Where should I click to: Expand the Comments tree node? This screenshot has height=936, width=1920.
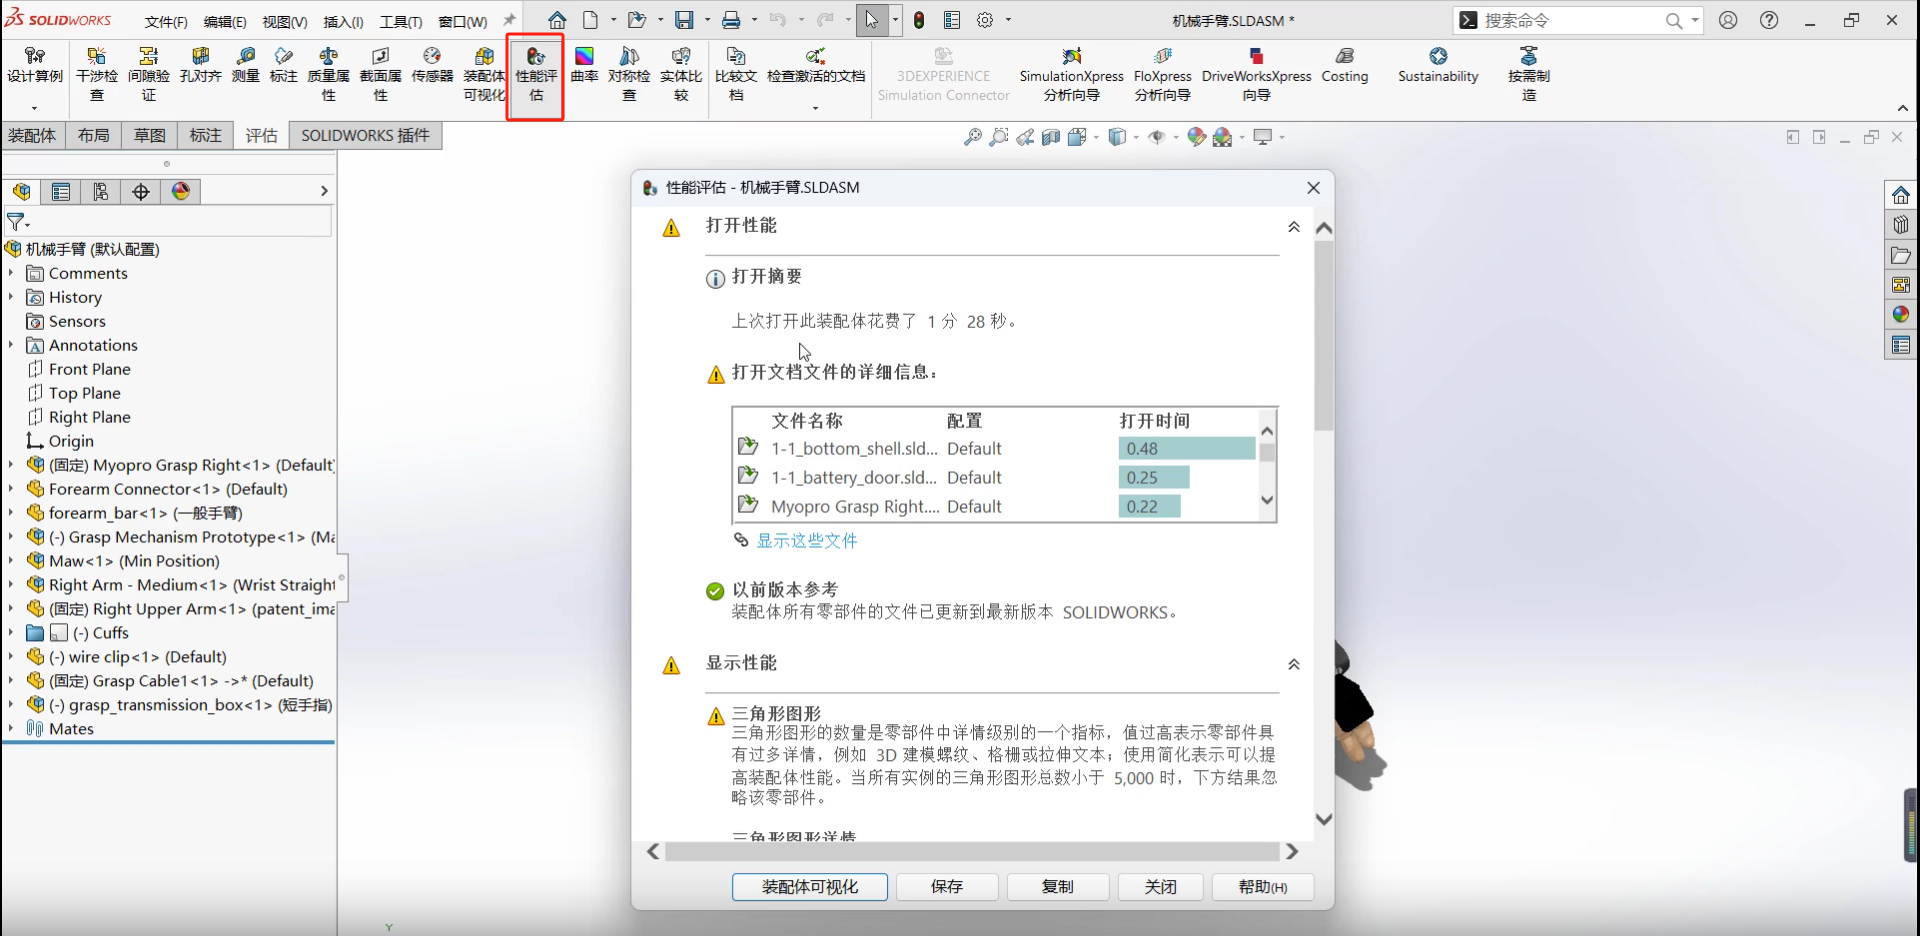click(11, 273)
